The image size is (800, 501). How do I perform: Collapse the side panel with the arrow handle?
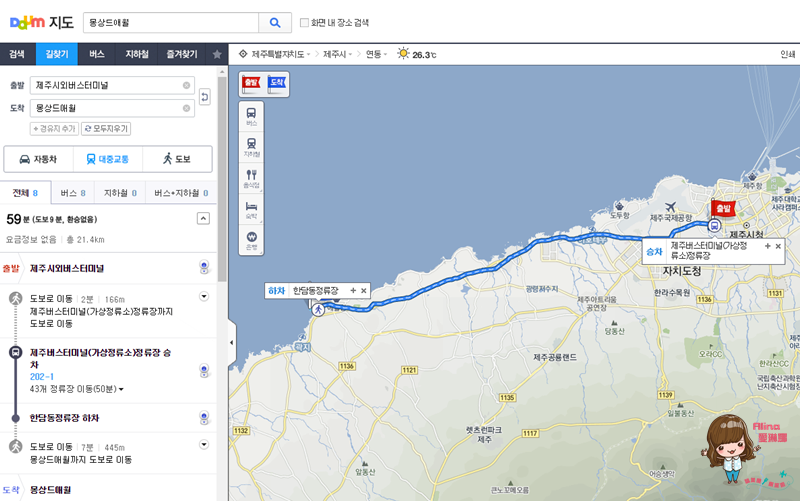tap(232, 342)
